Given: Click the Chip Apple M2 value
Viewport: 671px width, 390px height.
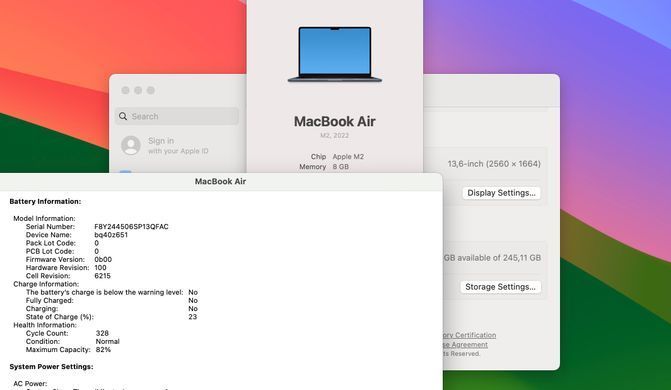Looking at the screenshot, I should [348, 157].
